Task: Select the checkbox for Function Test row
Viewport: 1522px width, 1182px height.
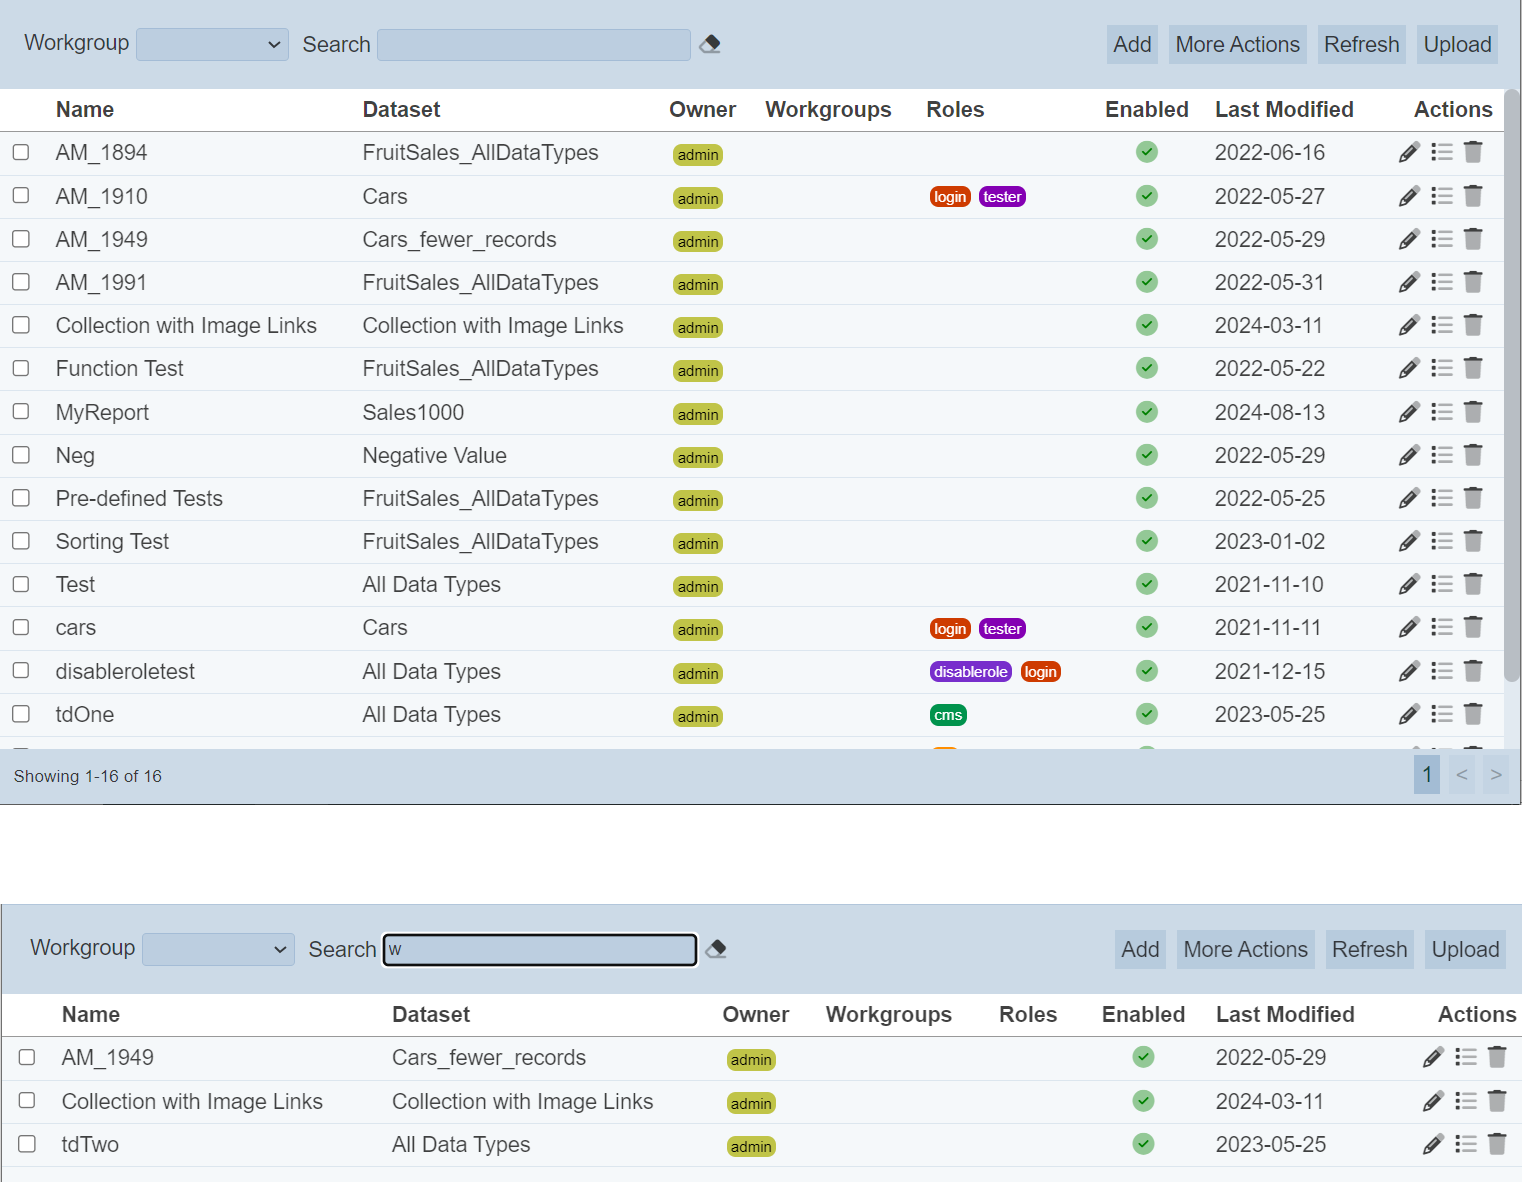Action: (x=21, y=369)
